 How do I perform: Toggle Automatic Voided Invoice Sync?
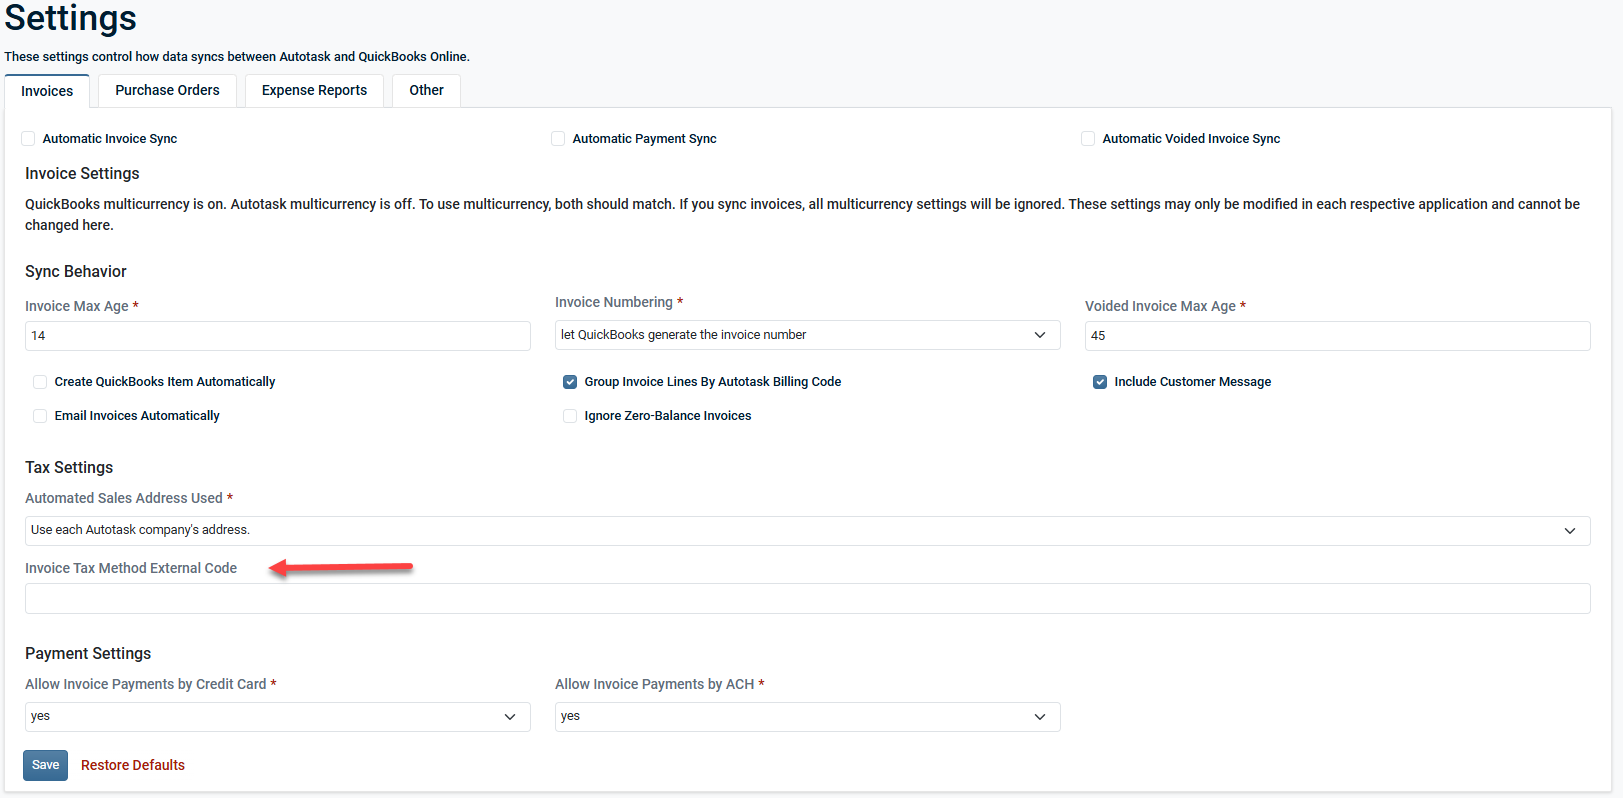pos(1088,139)
